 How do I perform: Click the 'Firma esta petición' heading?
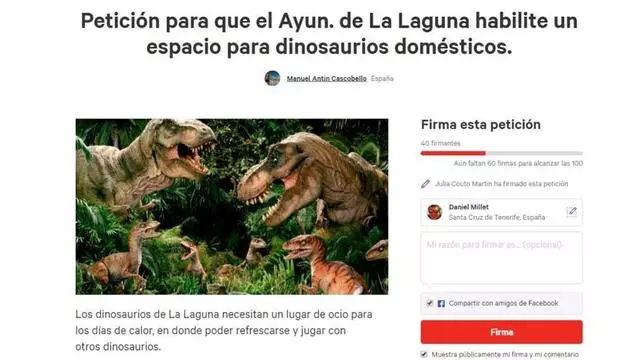click(x=481, y=124)
